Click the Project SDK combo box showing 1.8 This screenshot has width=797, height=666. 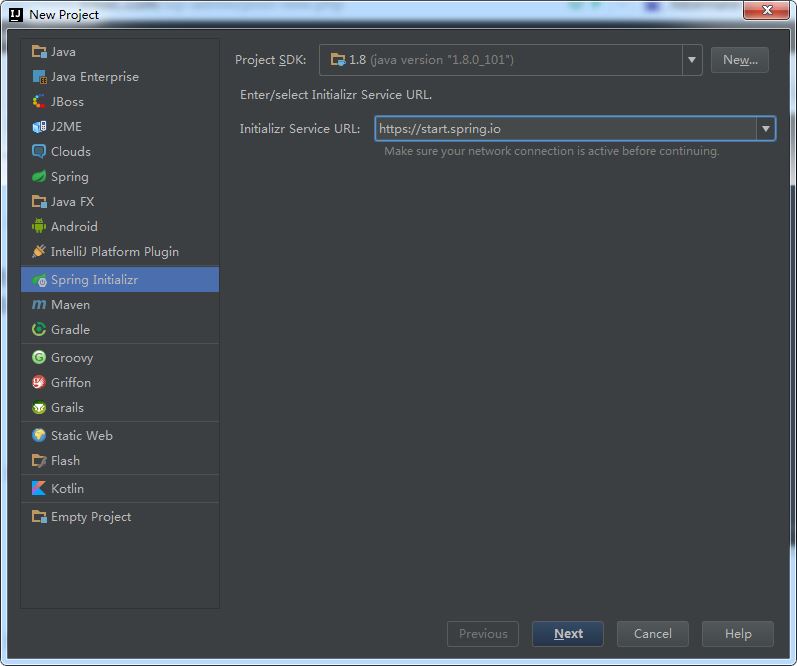510,60
